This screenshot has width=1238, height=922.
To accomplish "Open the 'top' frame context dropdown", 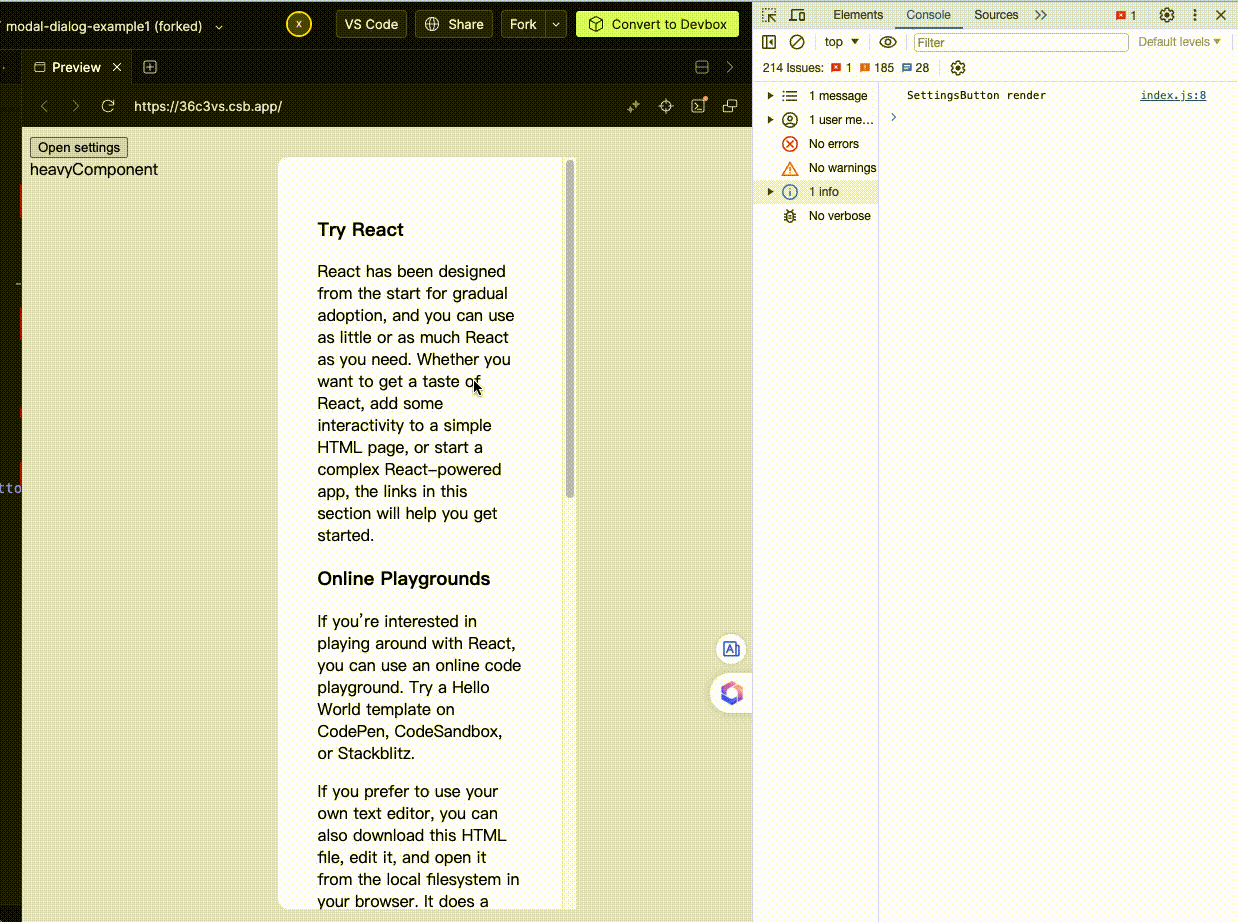I will [841, 42].
